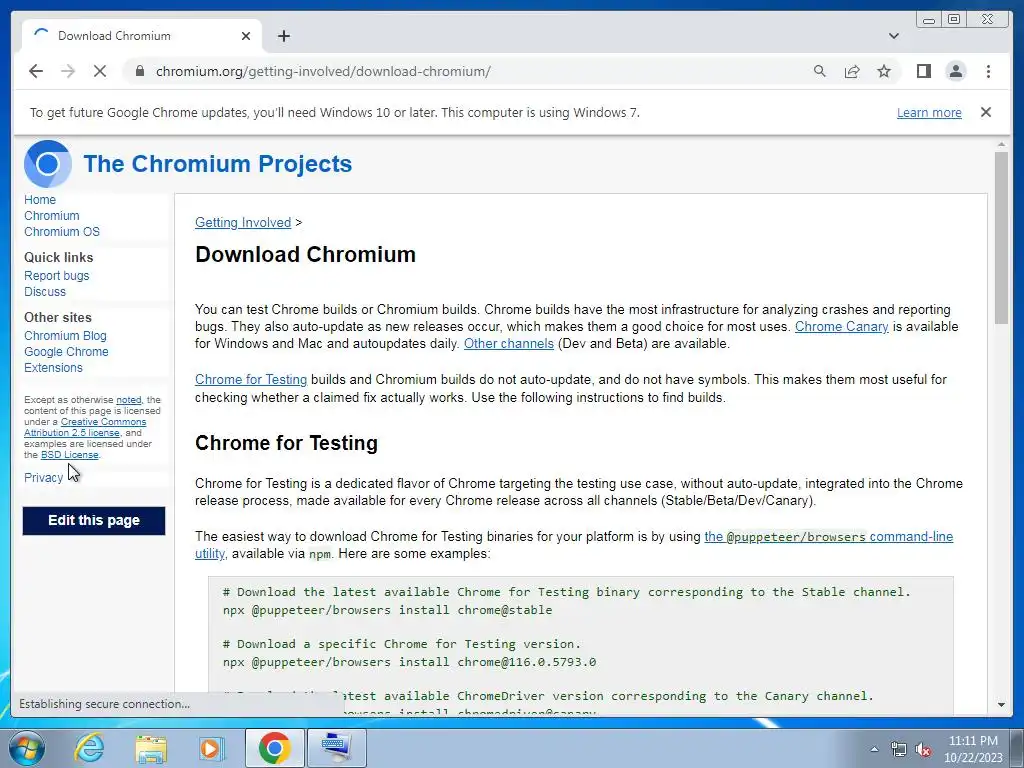Open the muted volume tray icon

pos(923,749)
